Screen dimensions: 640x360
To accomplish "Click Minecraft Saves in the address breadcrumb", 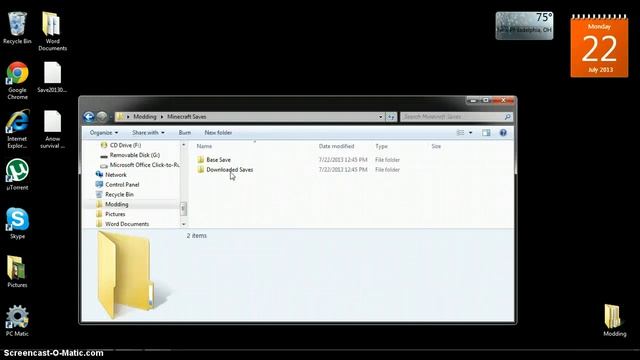I will point(187,117).
